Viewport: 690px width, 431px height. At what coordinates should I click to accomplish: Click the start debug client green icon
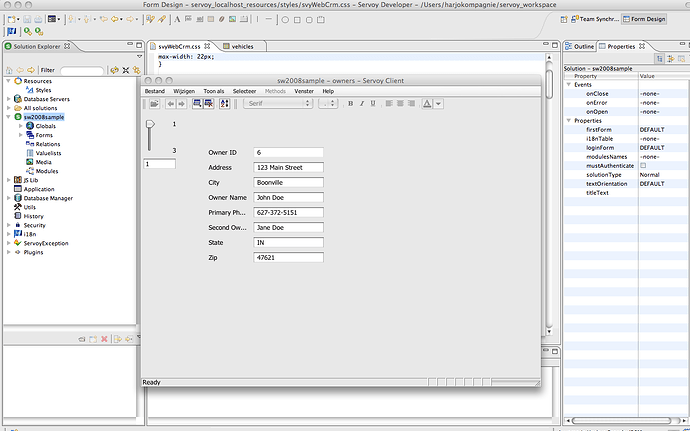click(x=28, y=31)
